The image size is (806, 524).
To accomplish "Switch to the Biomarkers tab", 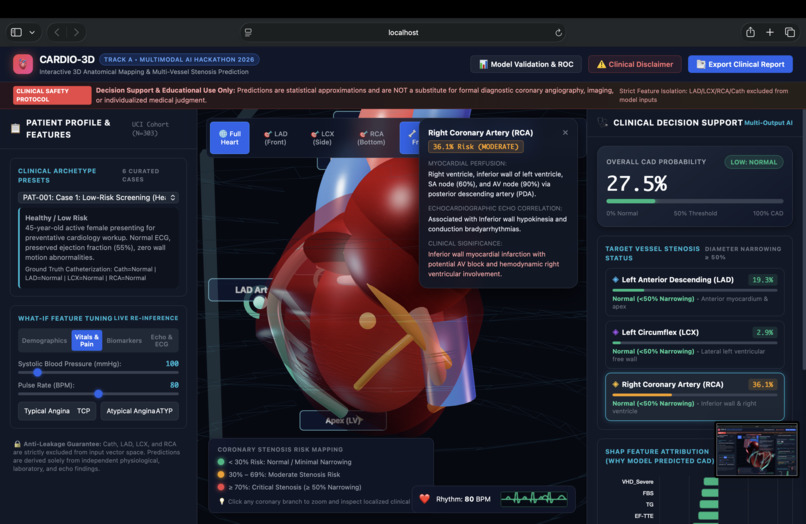I will [124, 340].
